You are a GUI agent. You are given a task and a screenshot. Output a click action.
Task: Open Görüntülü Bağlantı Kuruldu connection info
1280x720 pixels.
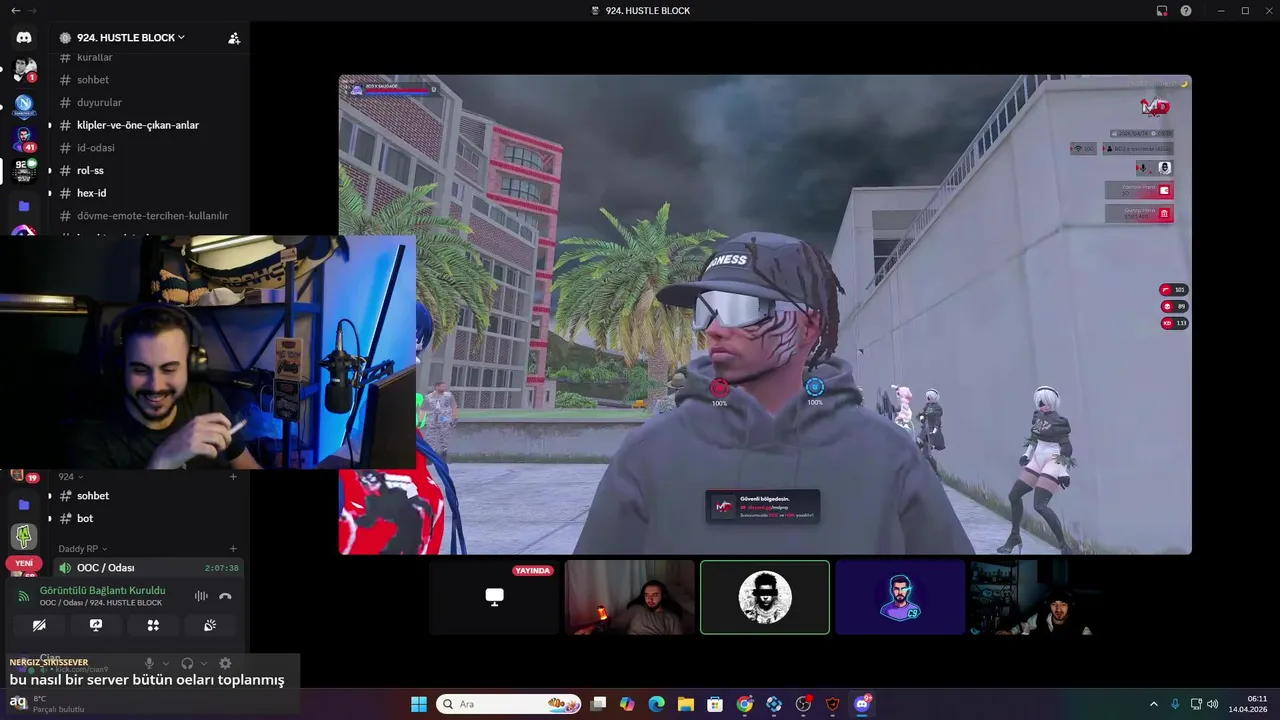[102, 591]
